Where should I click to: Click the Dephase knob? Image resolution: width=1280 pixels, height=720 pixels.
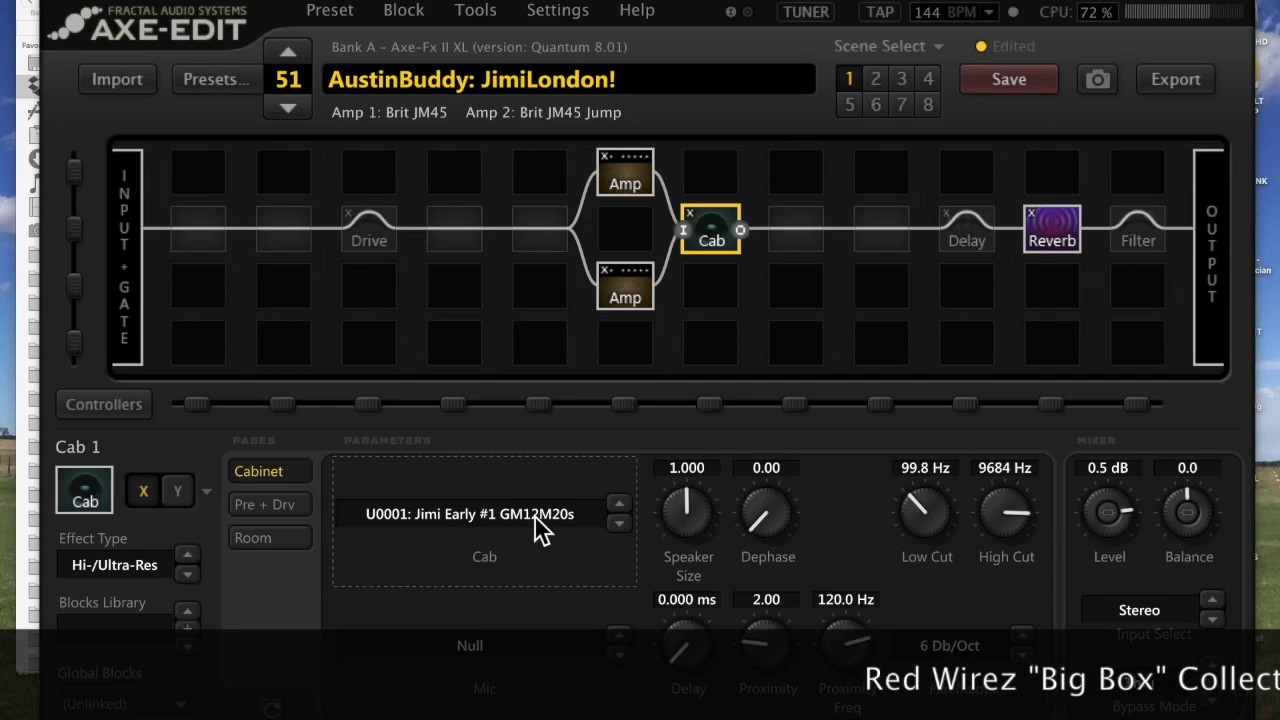coord(766,512)
